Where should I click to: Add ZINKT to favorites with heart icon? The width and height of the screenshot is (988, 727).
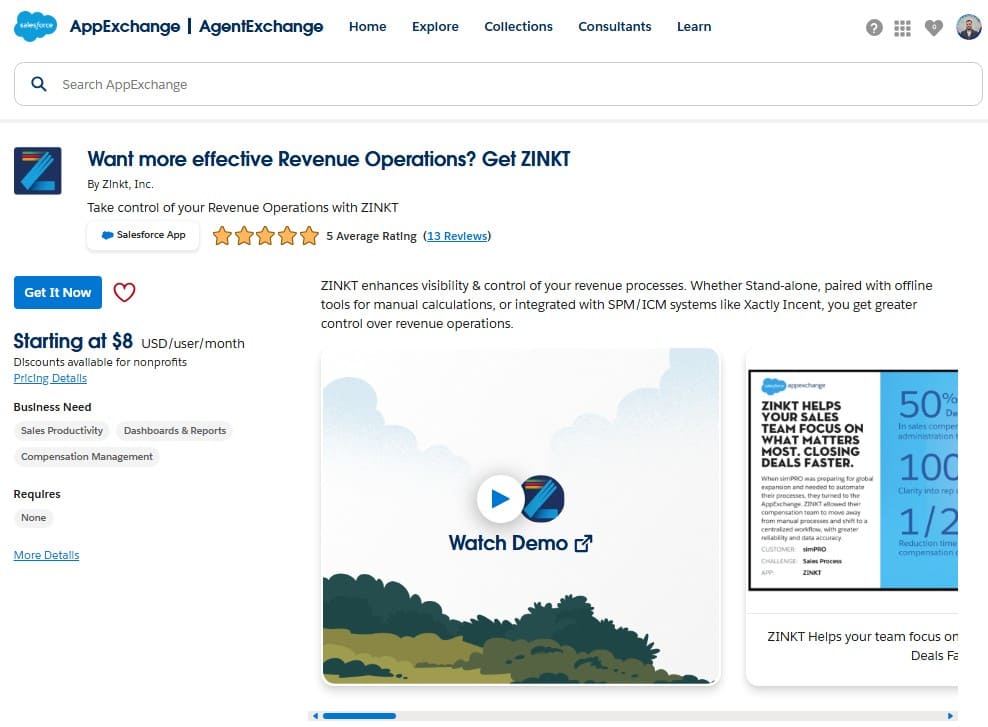(x=124, y=292)
